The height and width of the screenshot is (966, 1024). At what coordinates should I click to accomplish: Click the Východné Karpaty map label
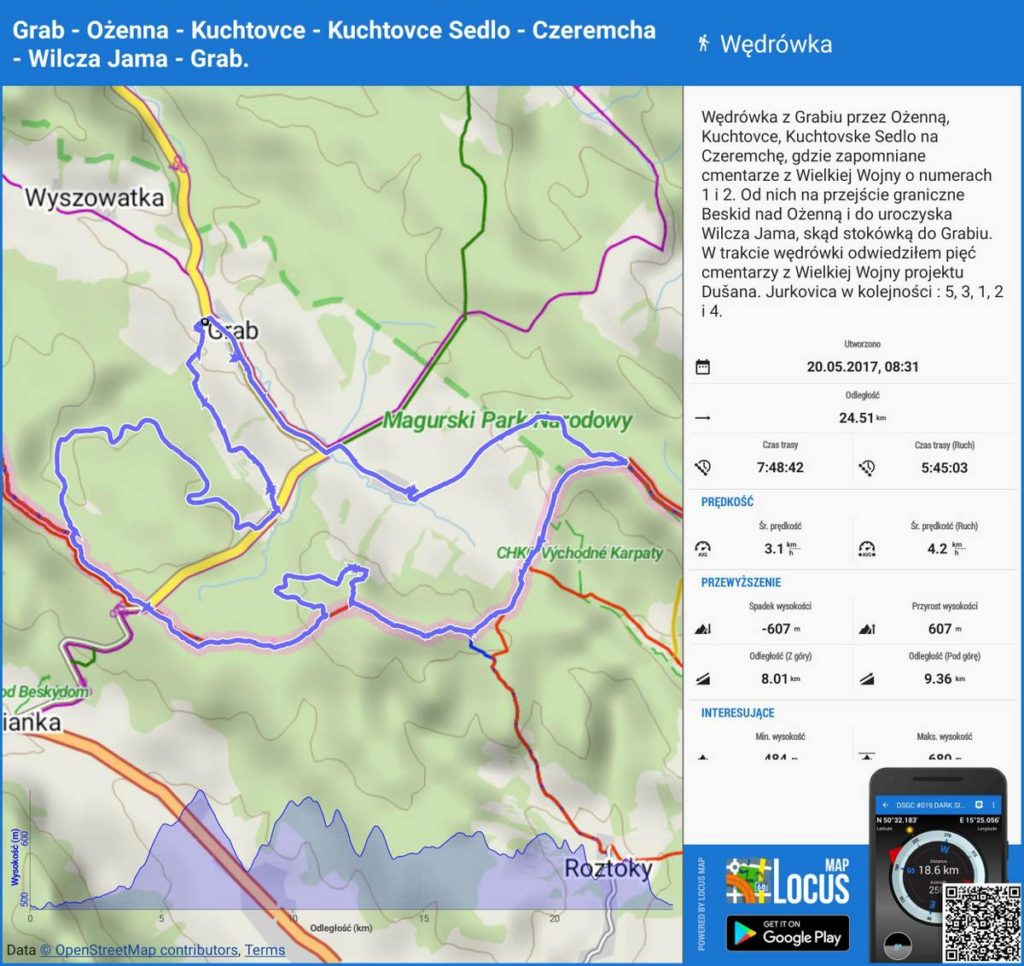coord(579,553)
